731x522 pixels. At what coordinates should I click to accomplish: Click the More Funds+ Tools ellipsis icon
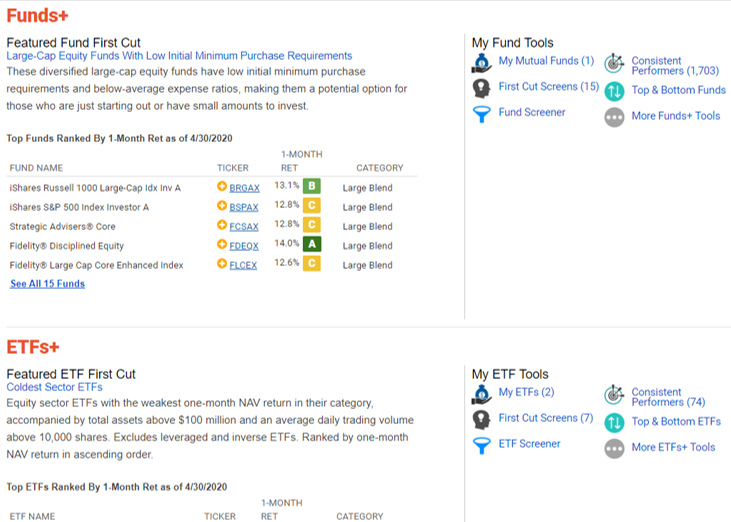coord(614,117)
